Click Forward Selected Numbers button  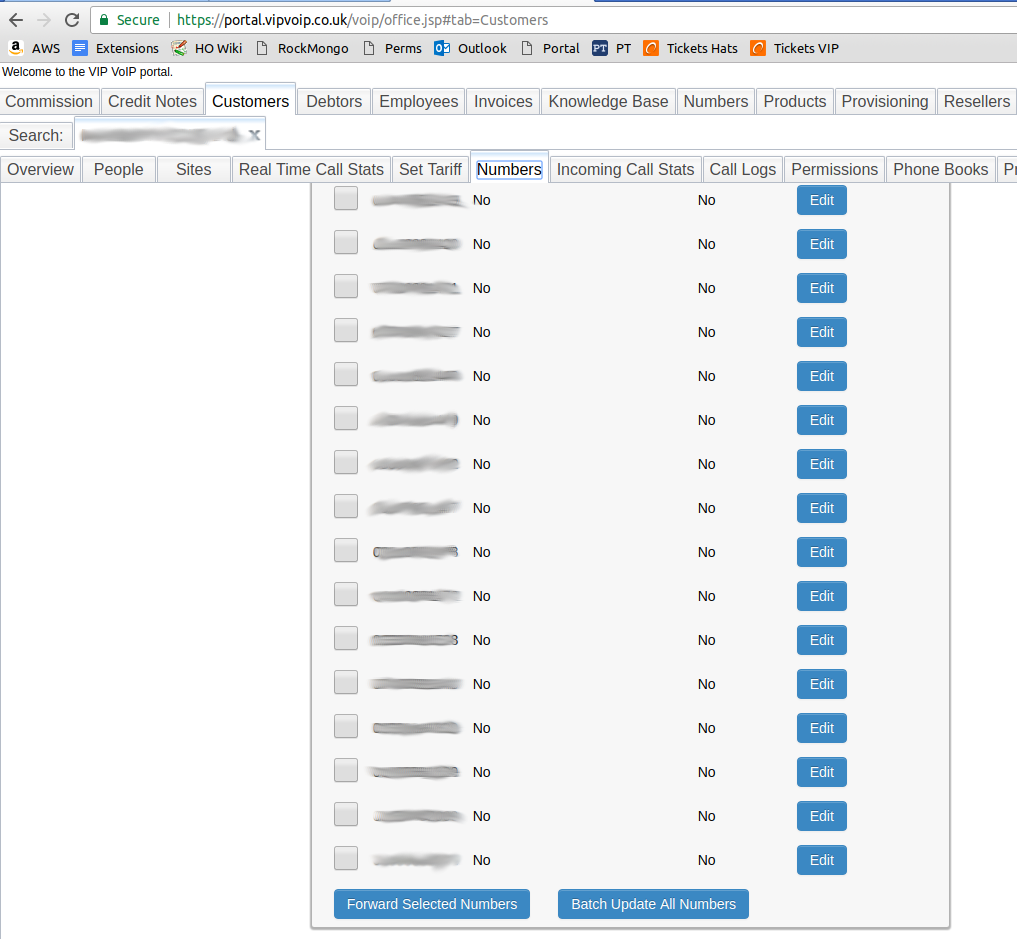coord(432,904)
